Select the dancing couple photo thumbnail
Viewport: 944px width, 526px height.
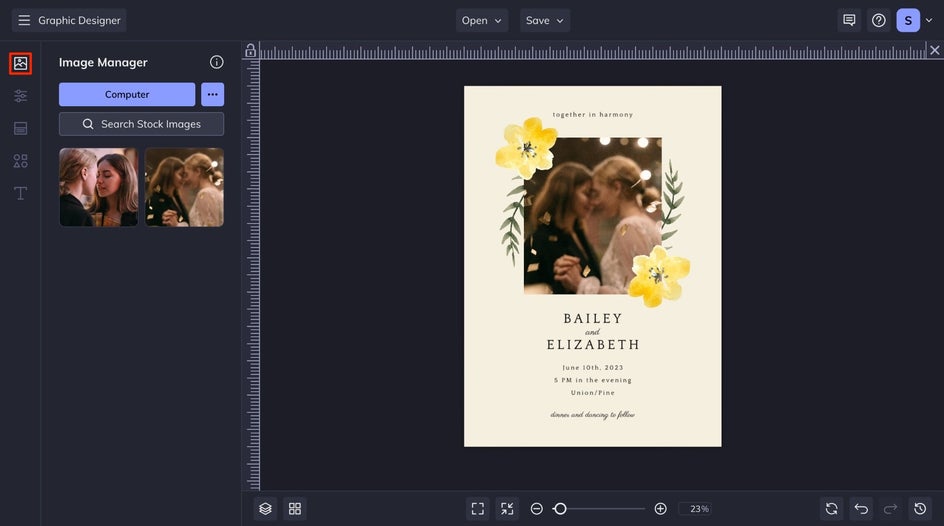(x=184, y=187)
